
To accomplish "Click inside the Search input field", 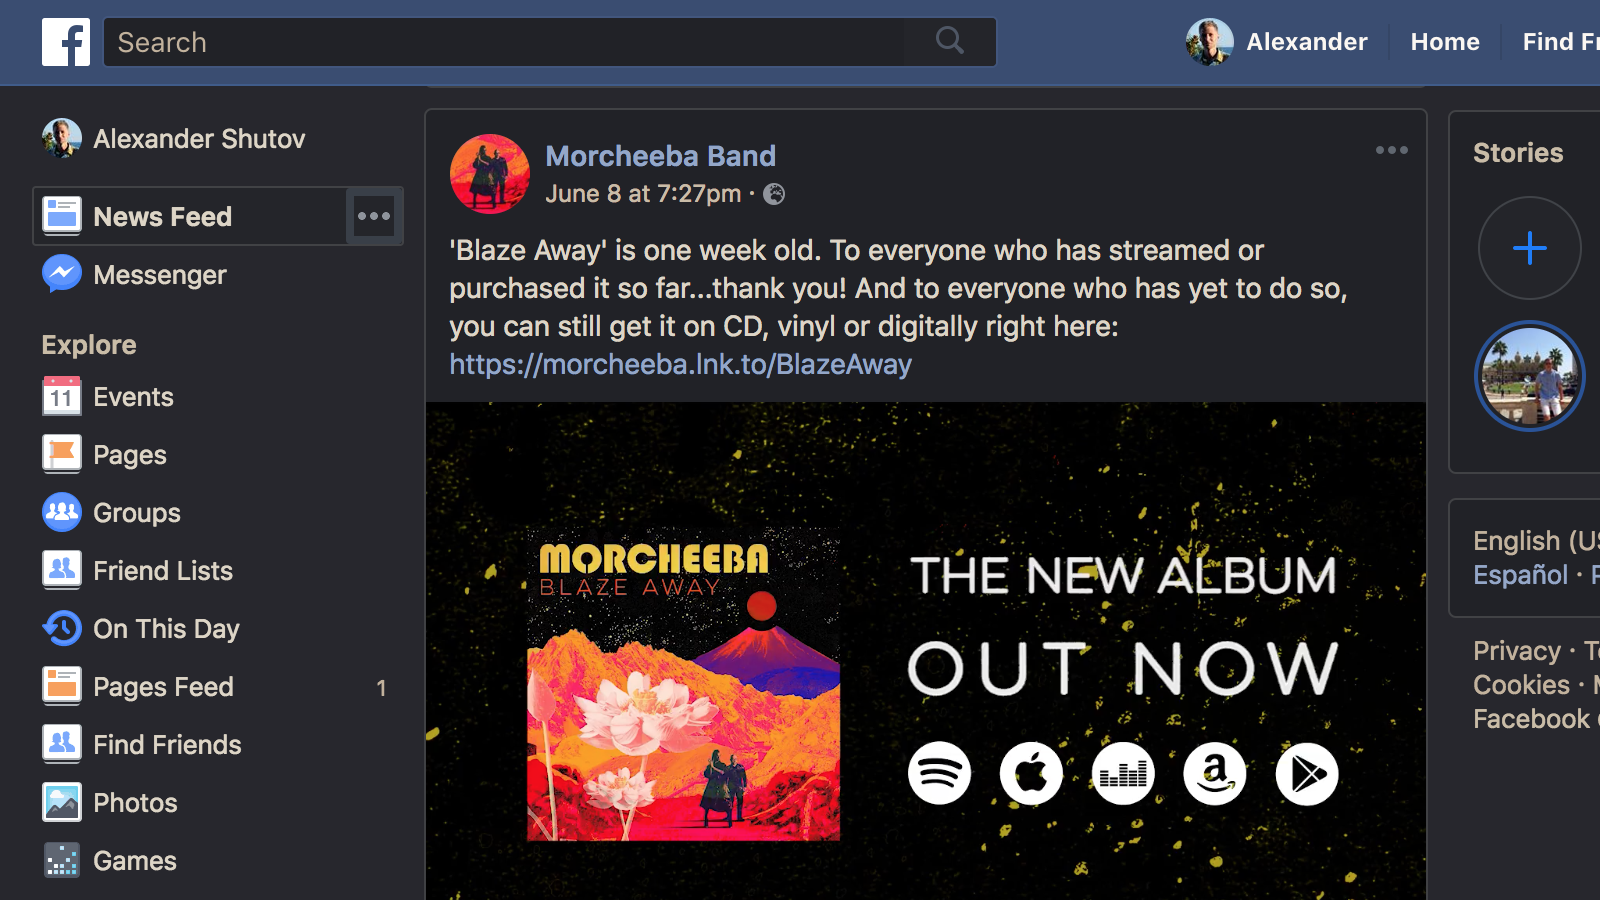I will [505, 42].
